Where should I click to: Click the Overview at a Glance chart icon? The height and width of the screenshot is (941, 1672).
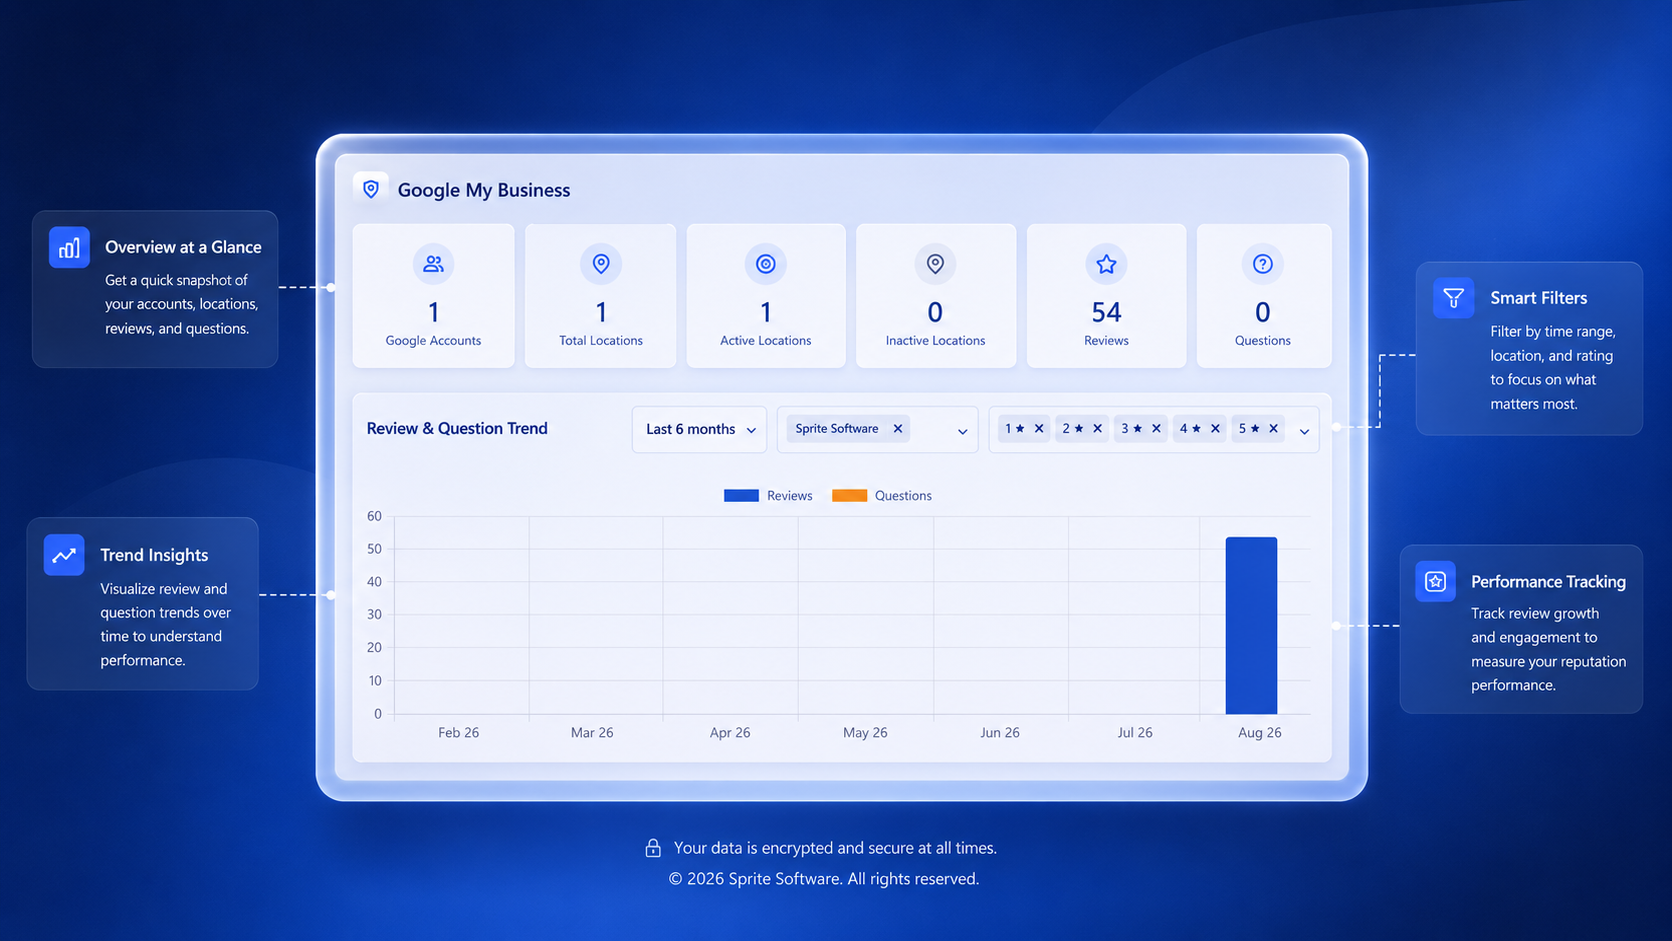pyautogui.click(x=69, y=247)
